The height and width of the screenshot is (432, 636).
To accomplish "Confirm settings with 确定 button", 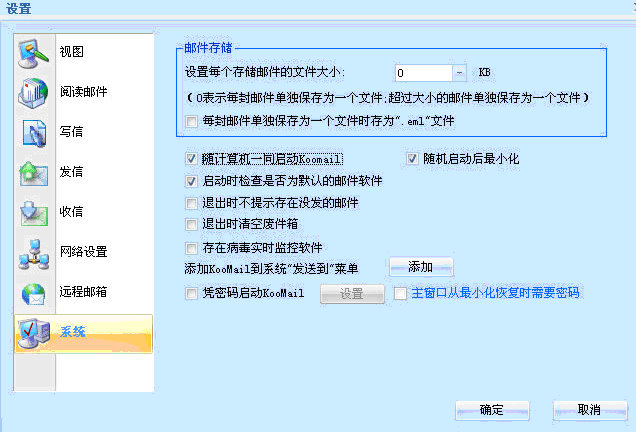I will pos(491,410).
